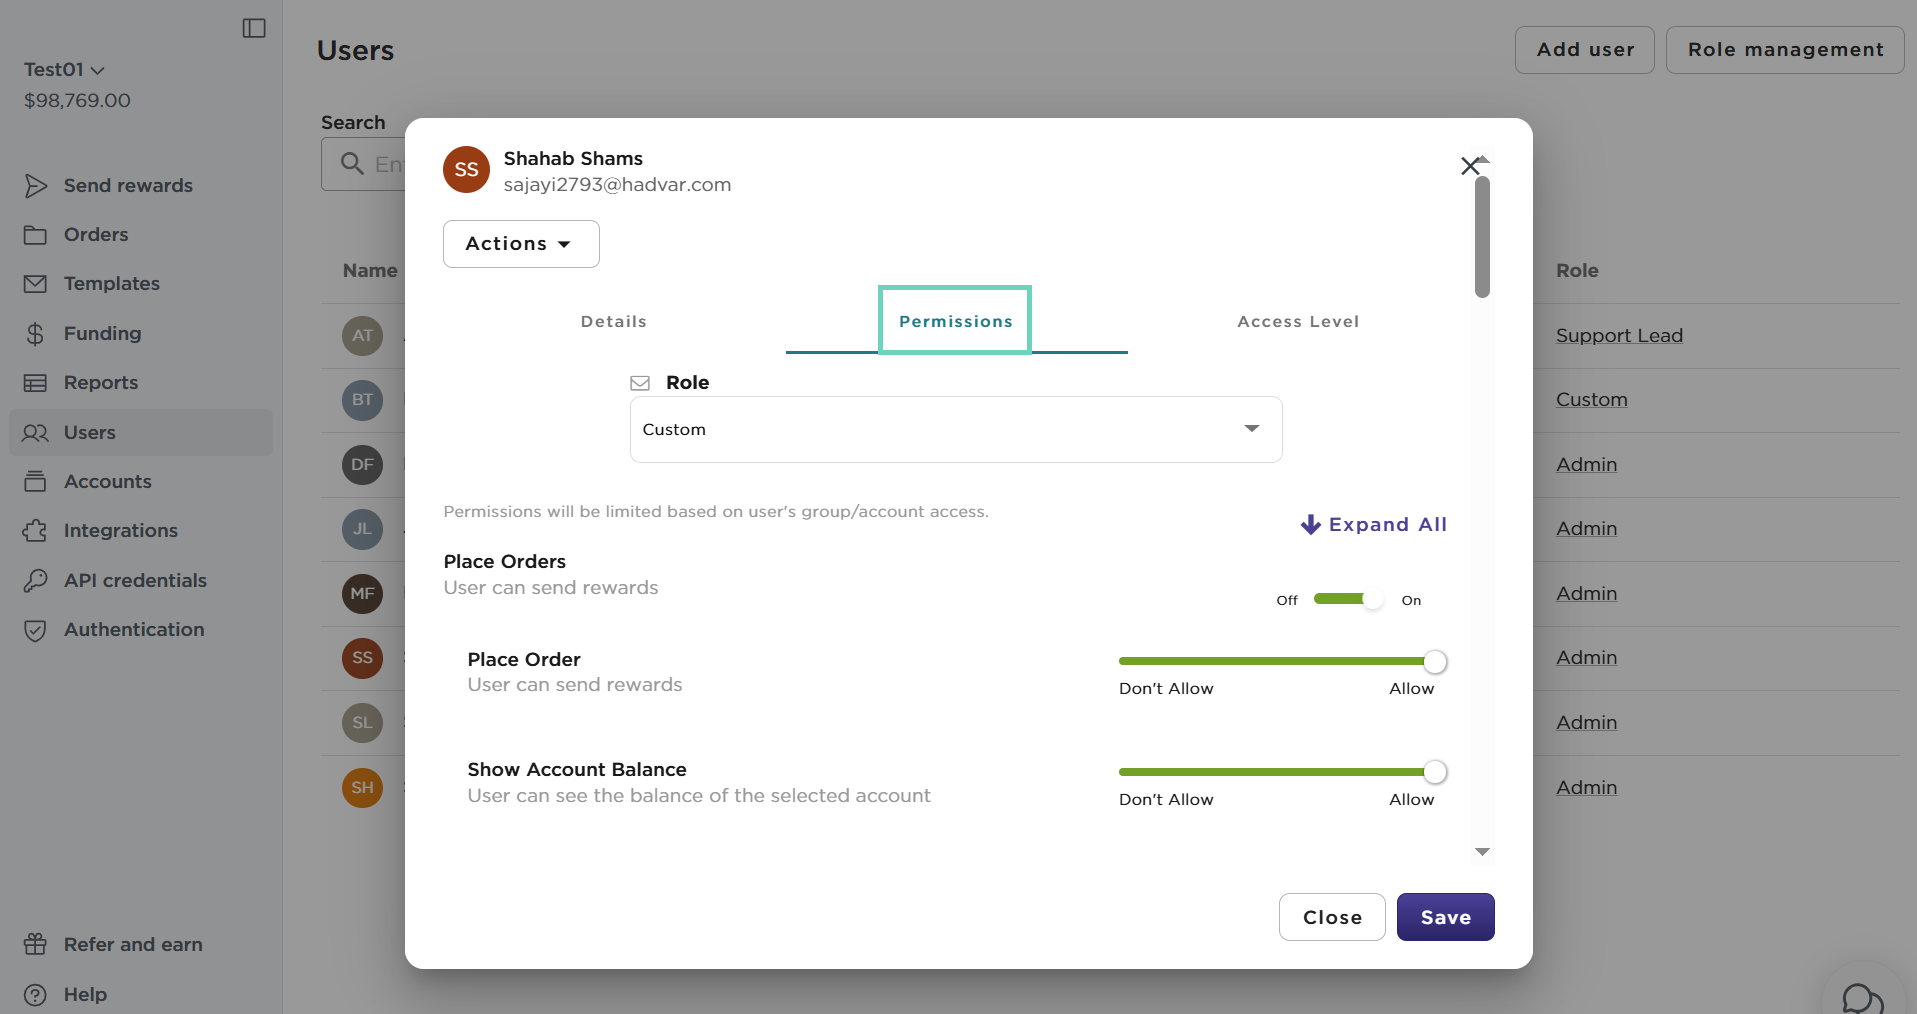1917x1014 pixels.
Task: Open the Role Custom dropdown
Action: (956, 429)
